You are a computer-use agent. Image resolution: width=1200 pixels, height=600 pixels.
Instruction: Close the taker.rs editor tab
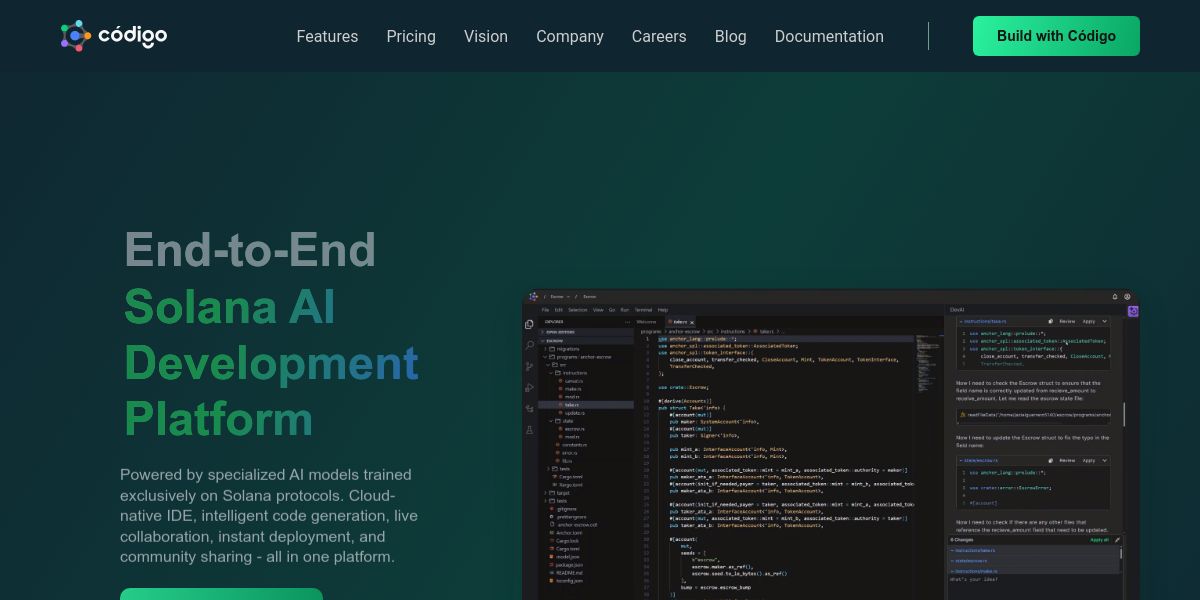click(692, 322)
